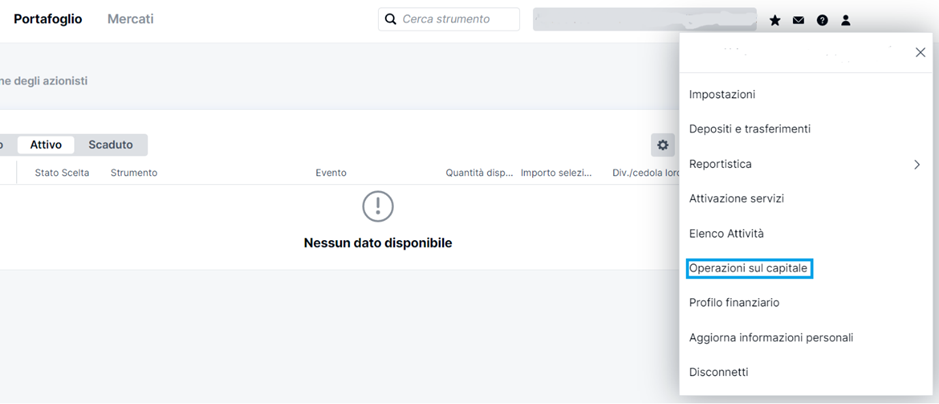This screenshot has width=939, height=404.
Task: Click the Cerca strumento search field
Action: [x=458, y=19]
